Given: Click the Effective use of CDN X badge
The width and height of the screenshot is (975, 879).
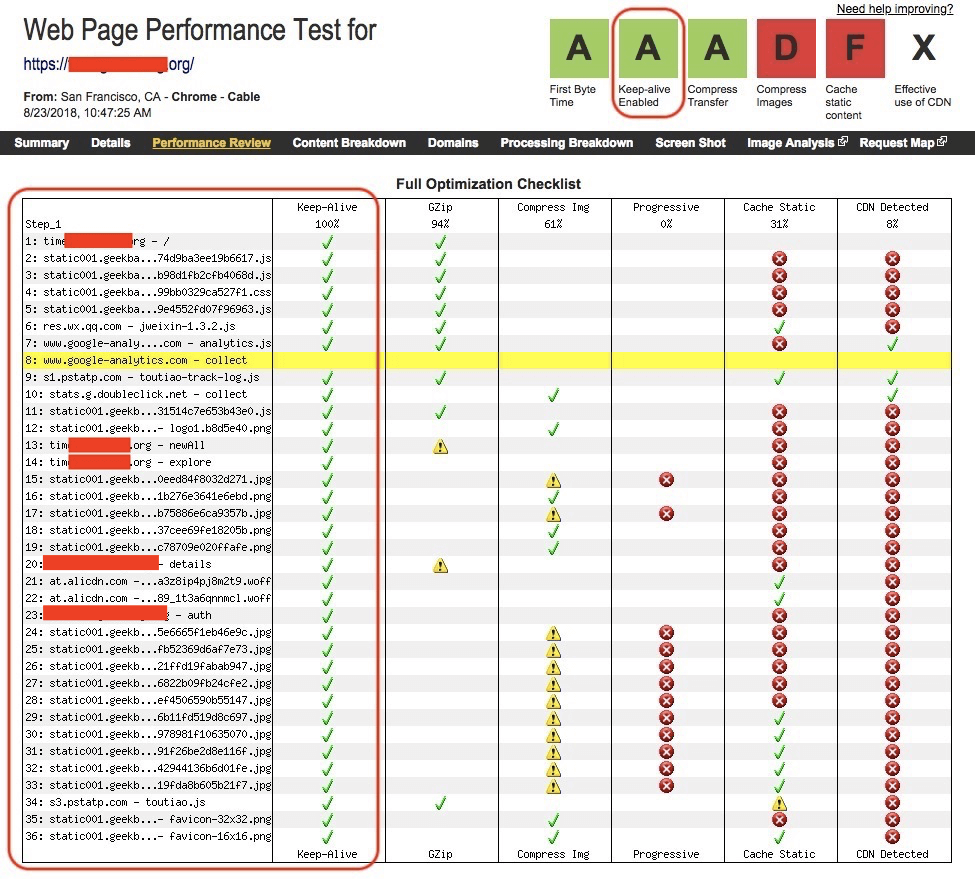Looking at the screenshot, I should coord(923,48).
